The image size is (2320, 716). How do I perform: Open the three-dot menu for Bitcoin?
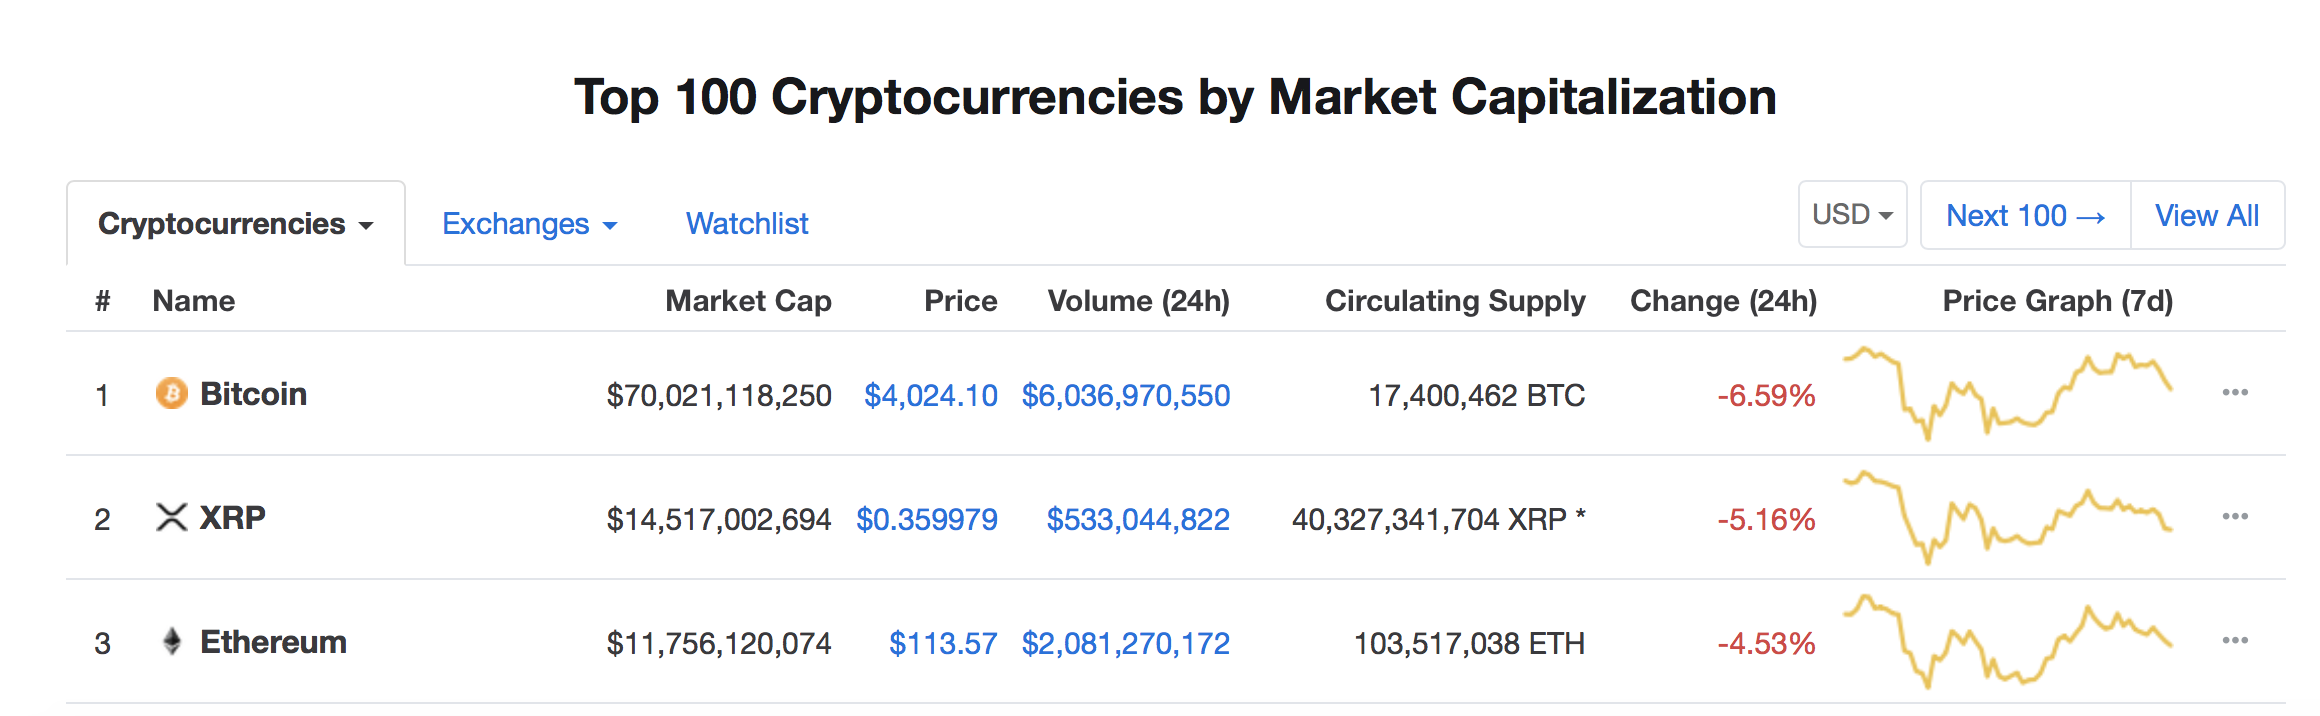(x=2235, y=392)
